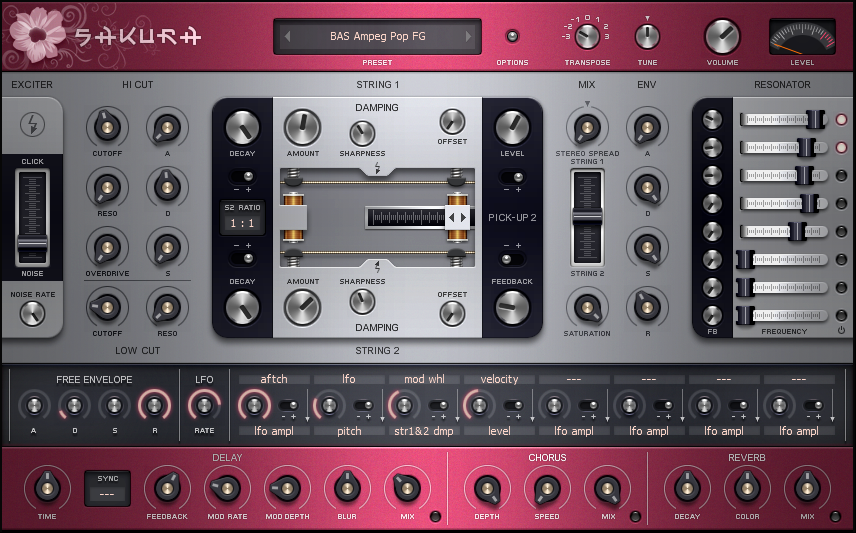
Task: Click the resonator power icon
Action: pos(841,330)
